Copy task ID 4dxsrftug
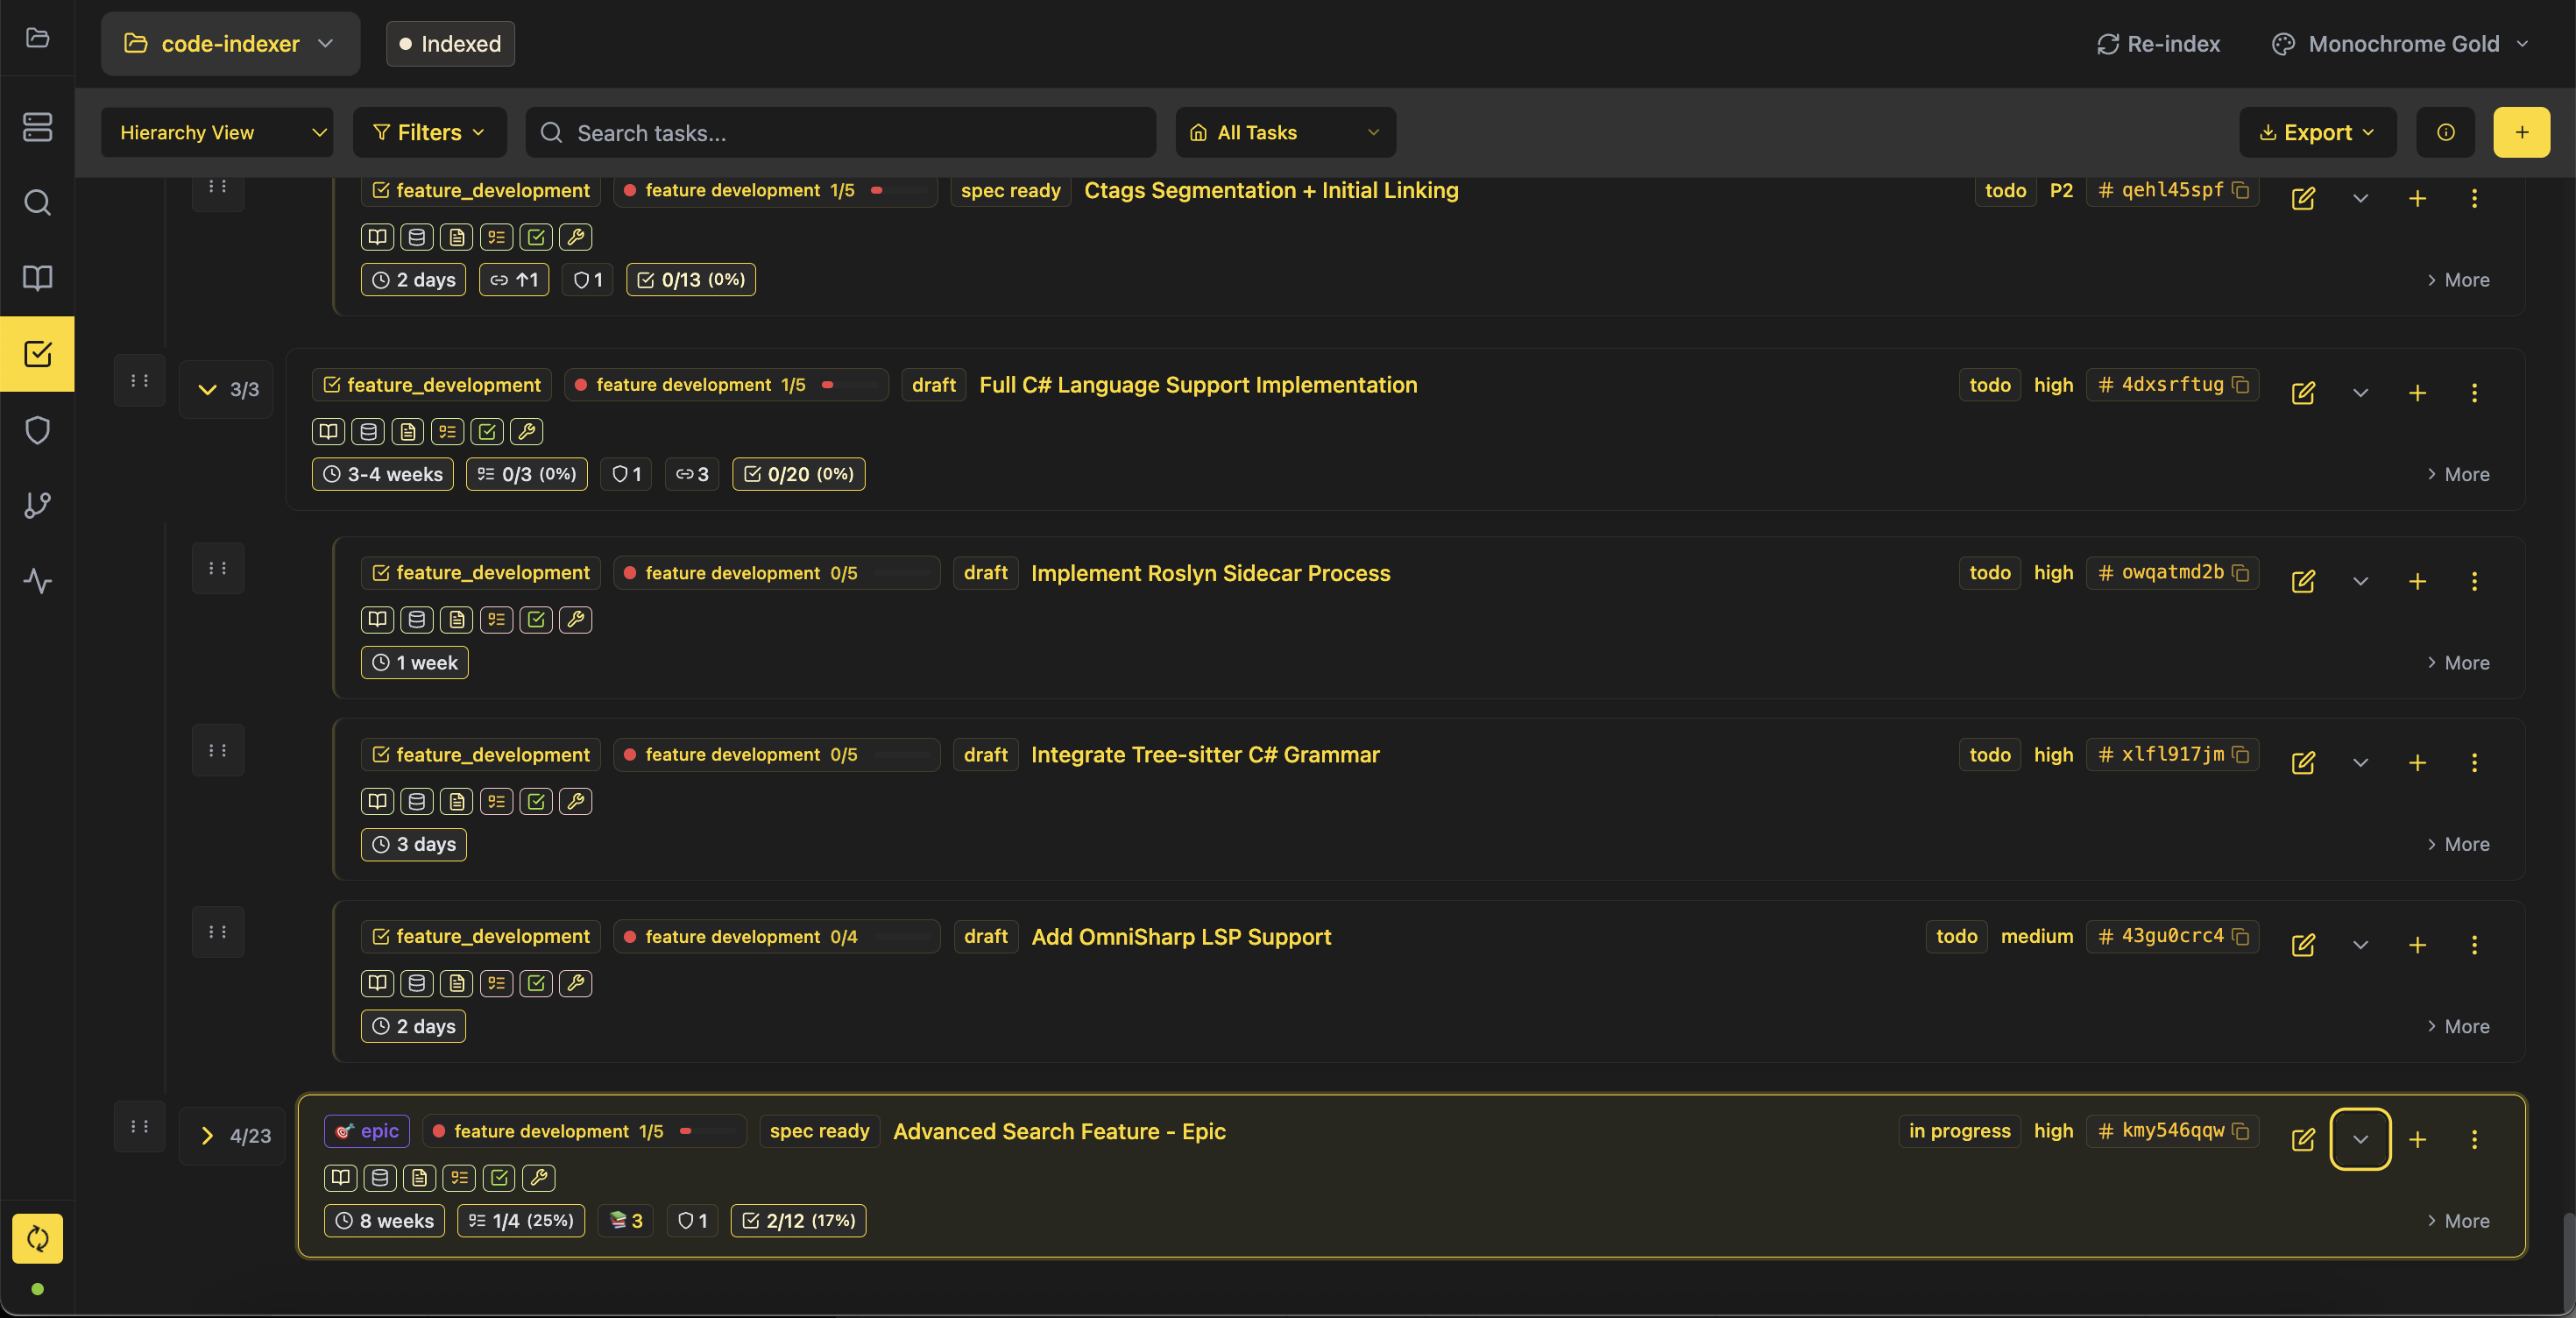Viewport: 2576px width, 1318px height. click(2241, 385)
